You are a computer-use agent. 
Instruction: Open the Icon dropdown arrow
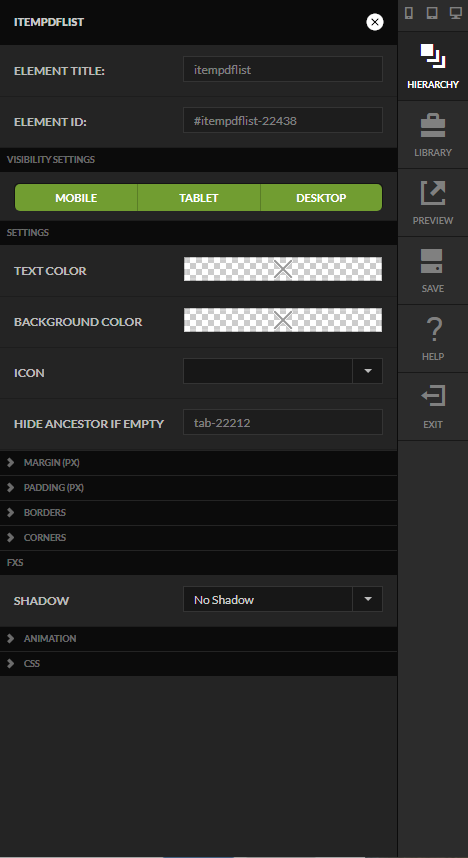[x=368, y=371]
